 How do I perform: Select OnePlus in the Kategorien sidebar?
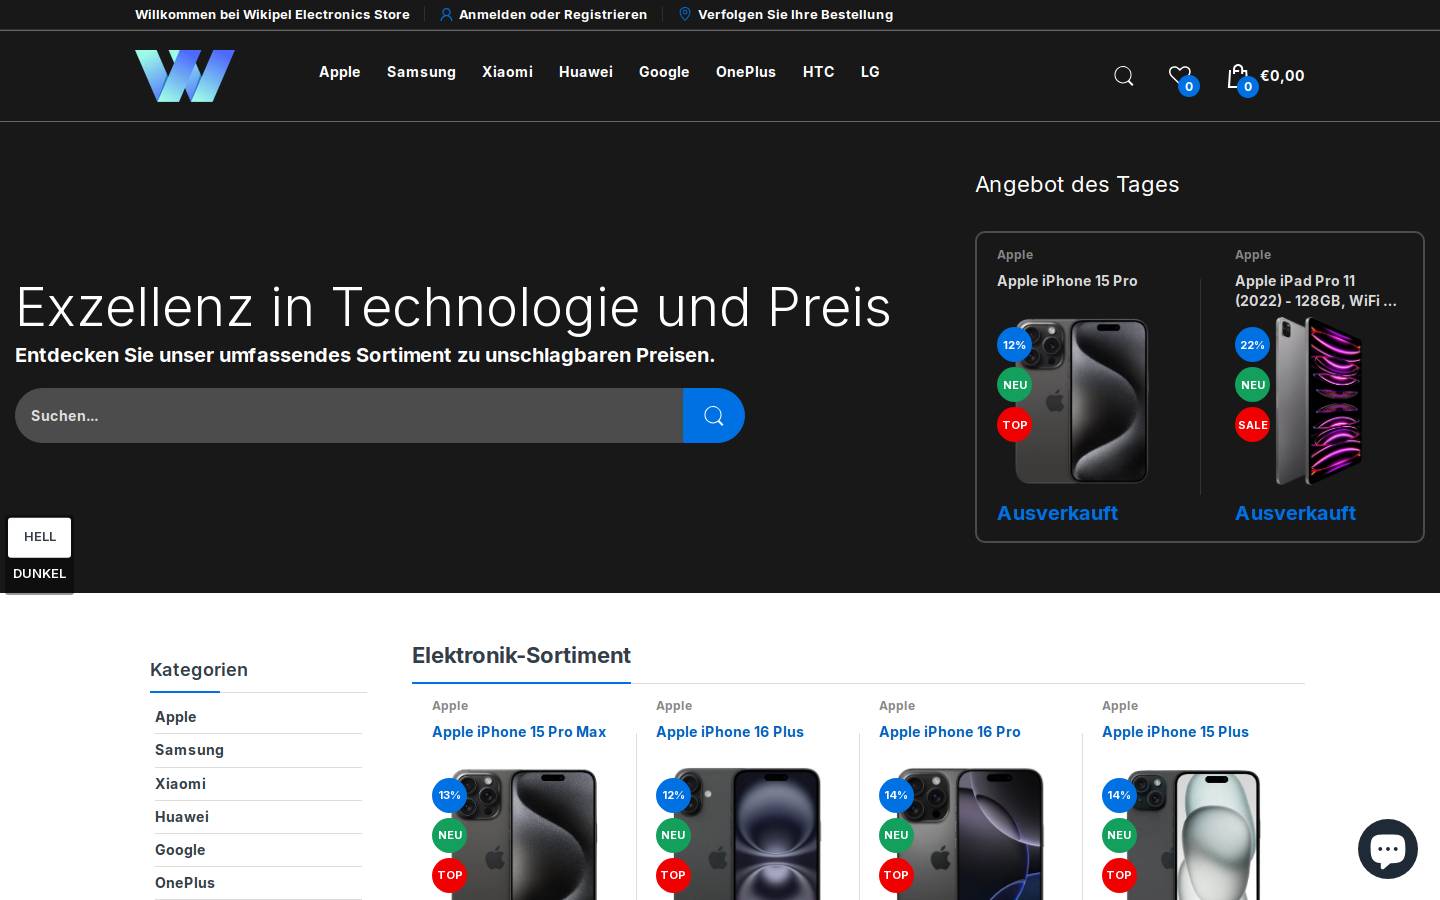coord(185,883)
